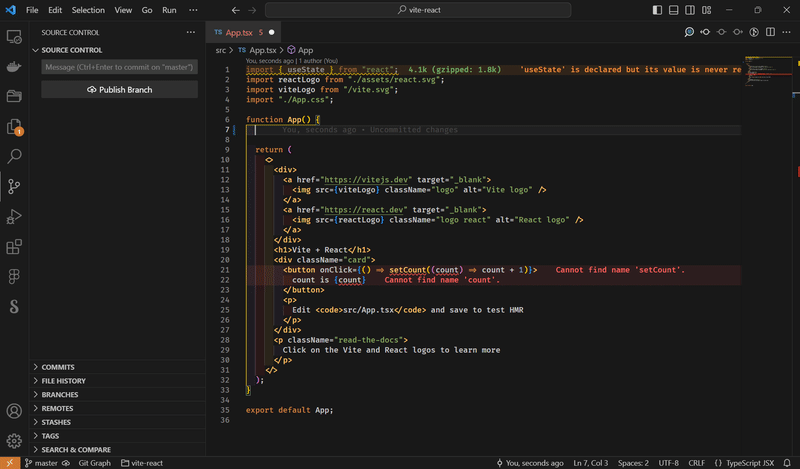Toggle the primary side bar visibility
Viewport: 800px width, 469px height.
(657, 10)
